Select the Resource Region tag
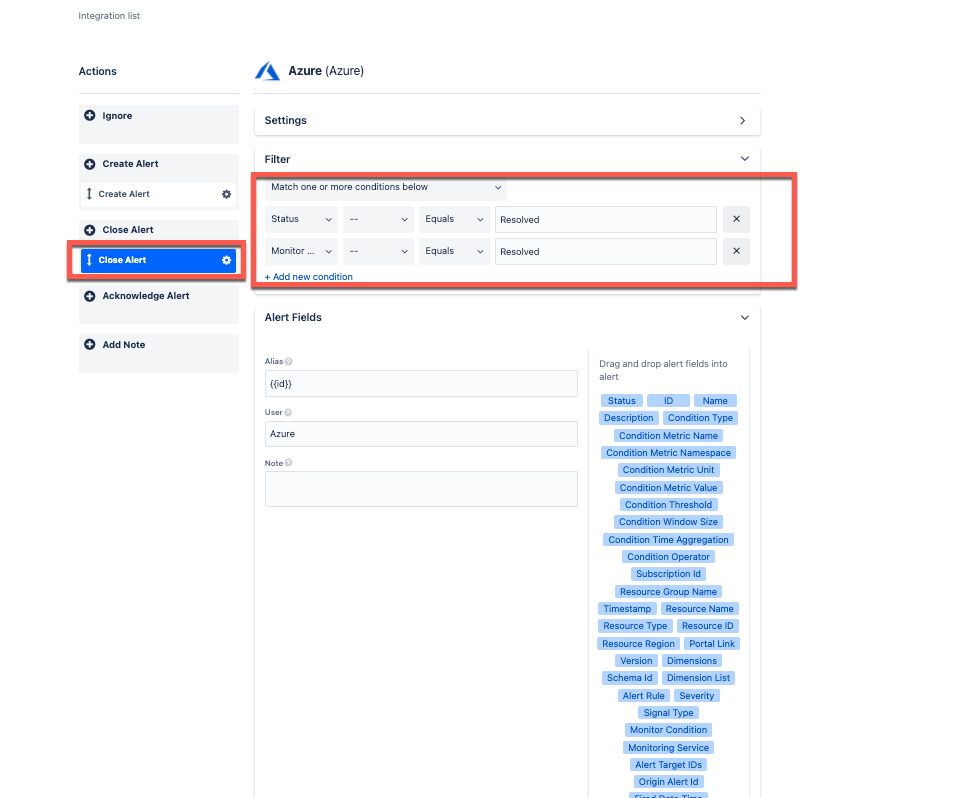Viewport: 965px width, 798px height. point(638,644)
